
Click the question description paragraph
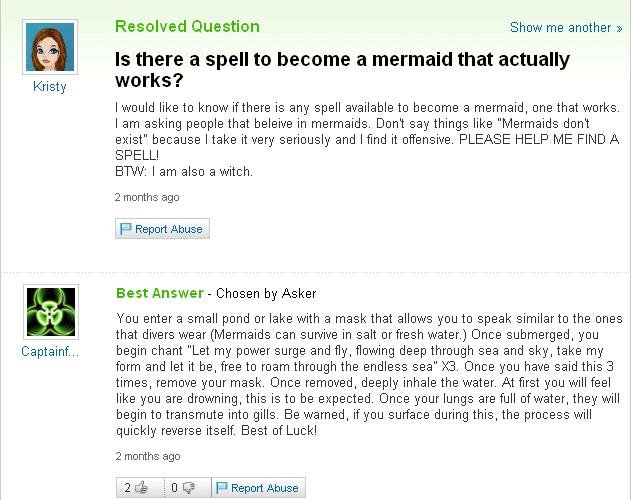[366, 139]
